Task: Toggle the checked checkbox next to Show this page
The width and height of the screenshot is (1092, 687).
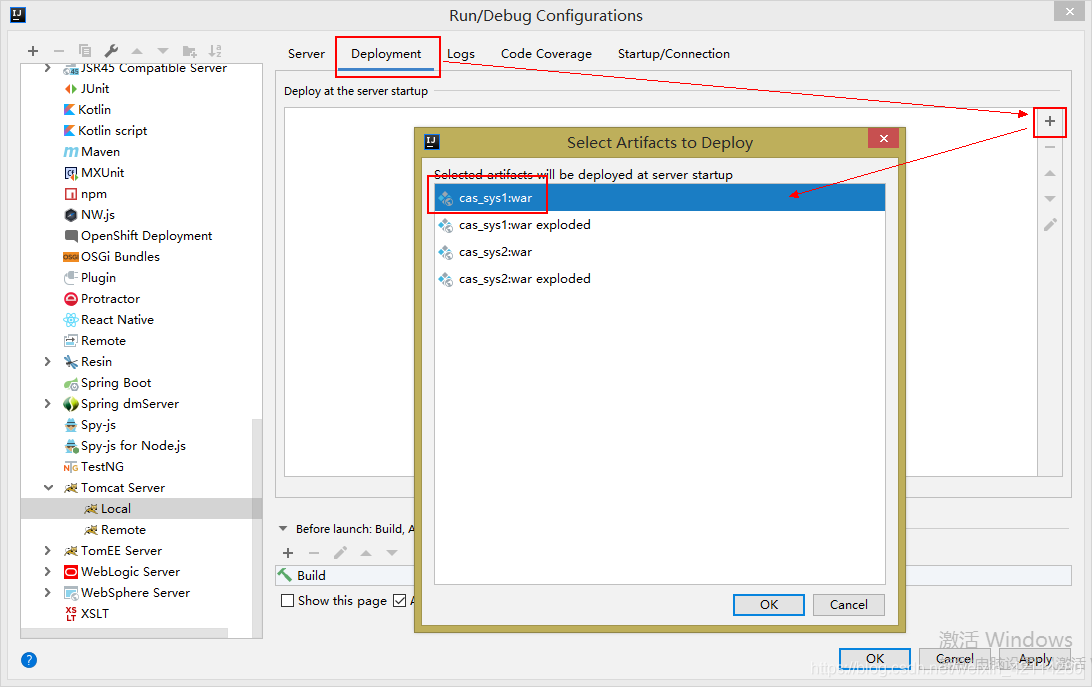Action: tap(399, 601)
